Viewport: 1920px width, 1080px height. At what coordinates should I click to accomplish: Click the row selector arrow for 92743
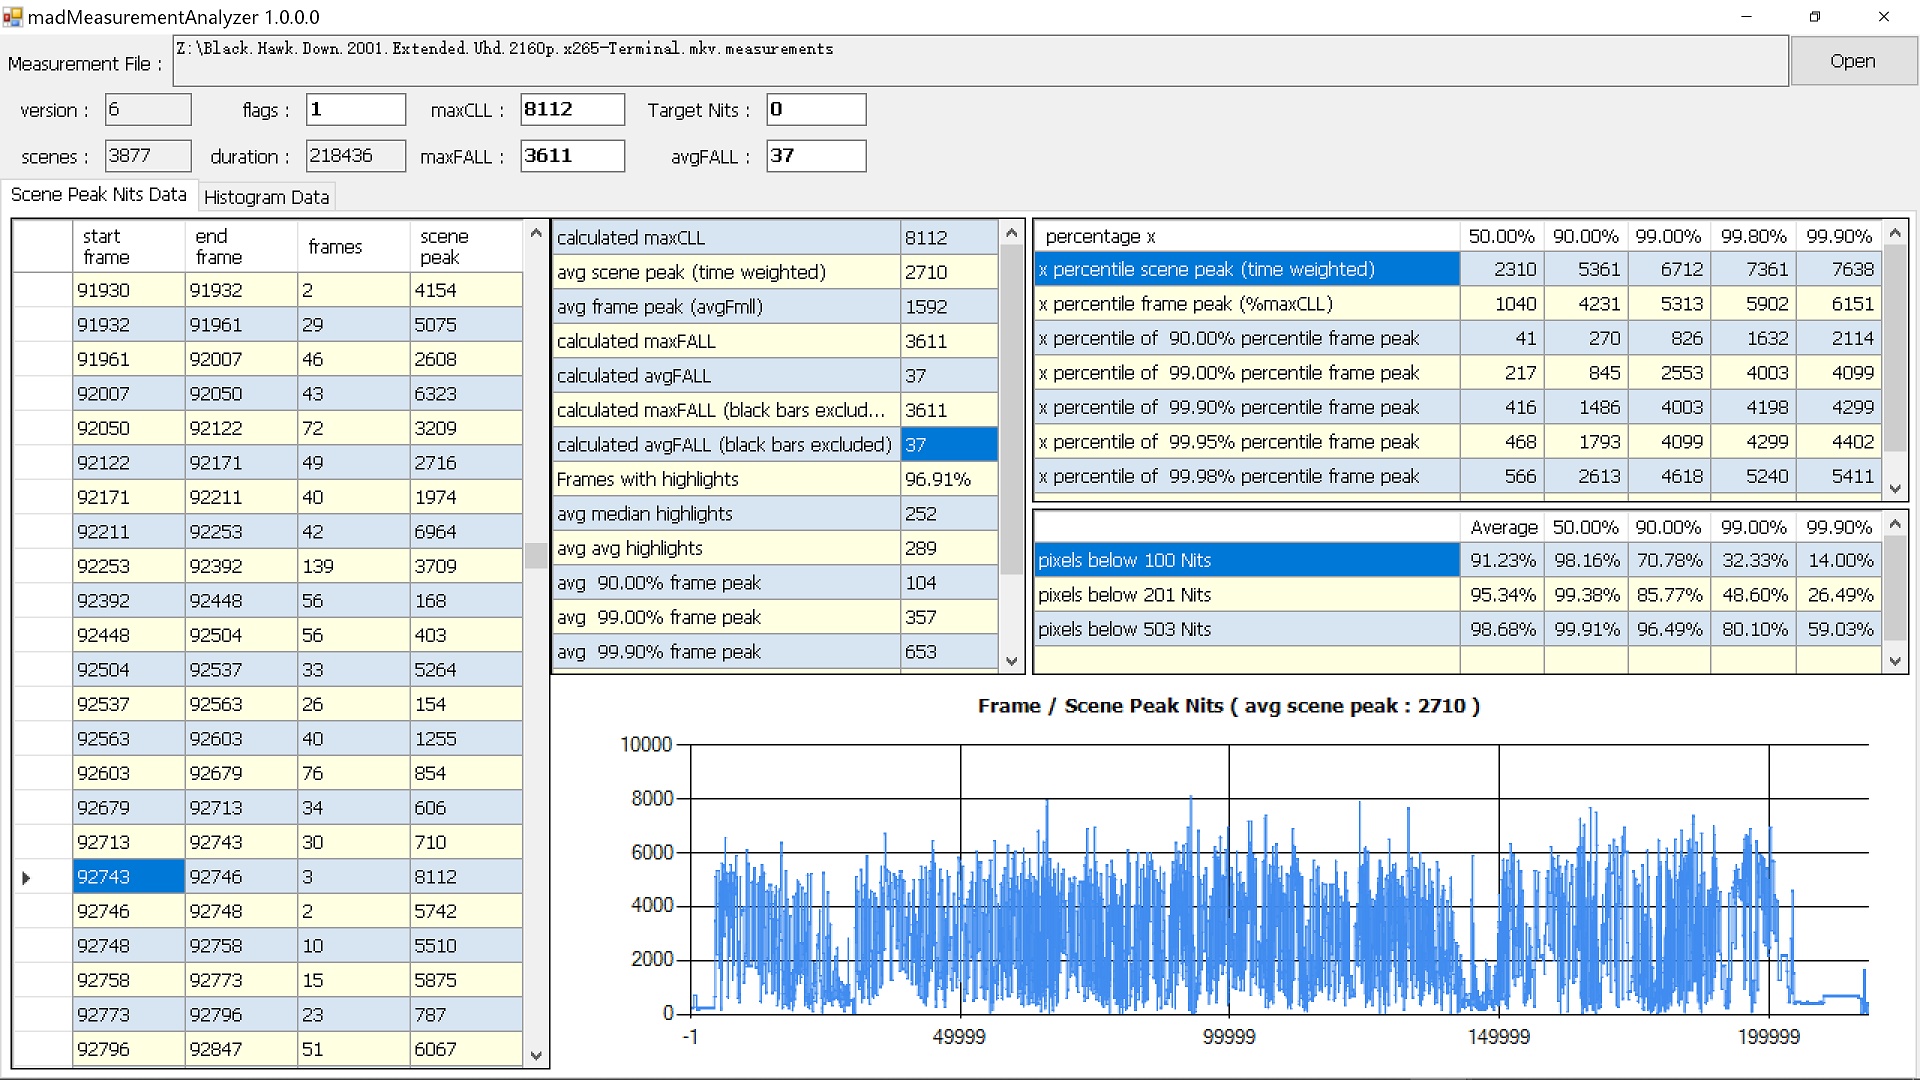click(x=27, y=877)
